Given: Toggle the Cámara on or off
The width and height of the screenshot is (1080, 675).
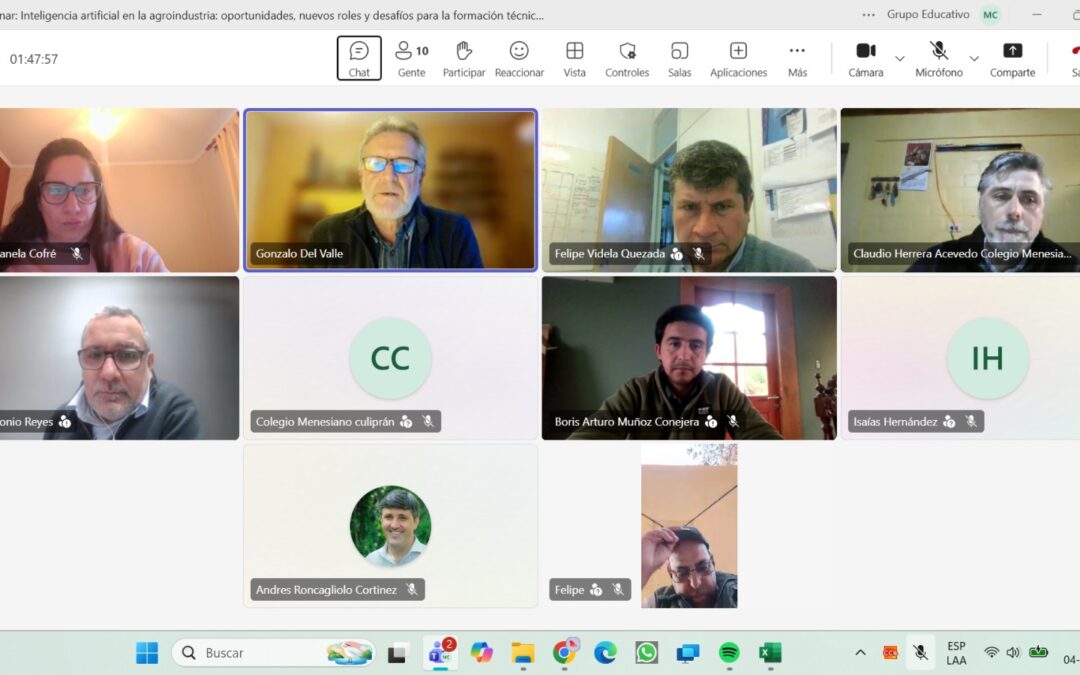Looking at the screenshot, I should pos(866,59).
